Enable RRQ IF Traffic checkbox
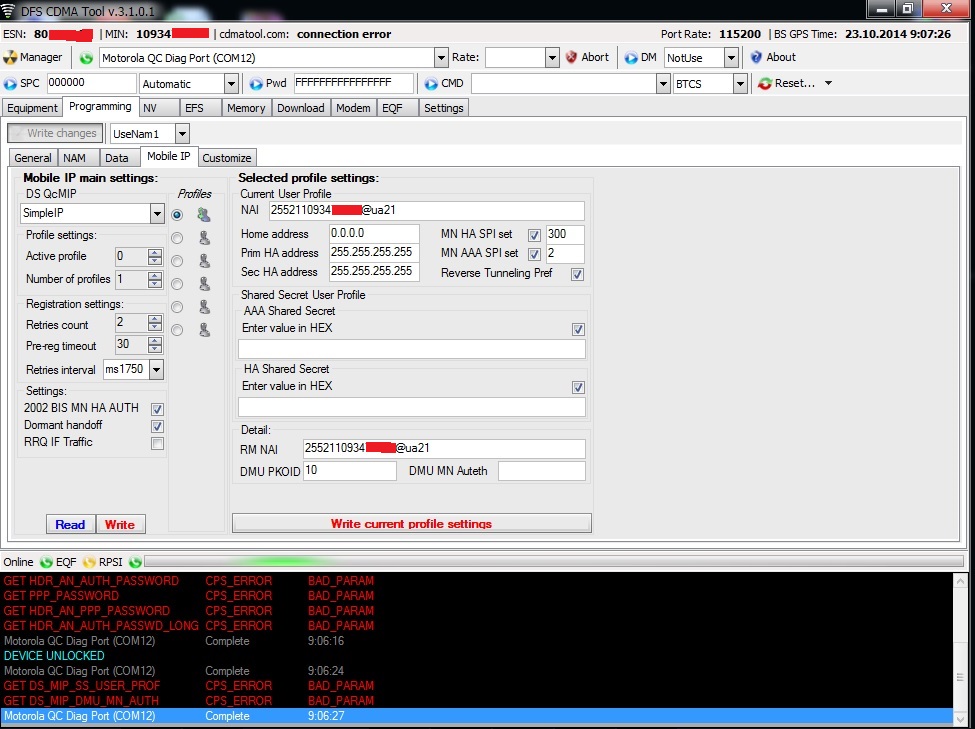This screenshot has width=975, height=729. (157, 443)
